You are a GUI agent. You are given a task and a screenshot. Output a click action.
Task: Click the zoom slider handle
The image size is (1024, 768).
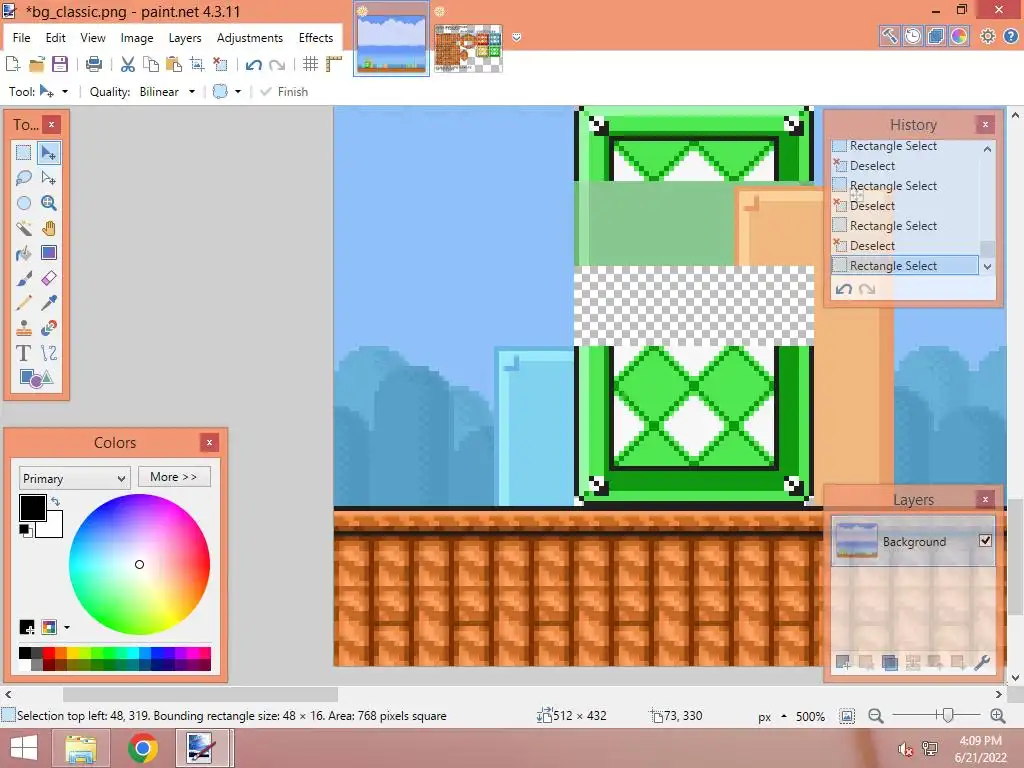pos(948,716)
